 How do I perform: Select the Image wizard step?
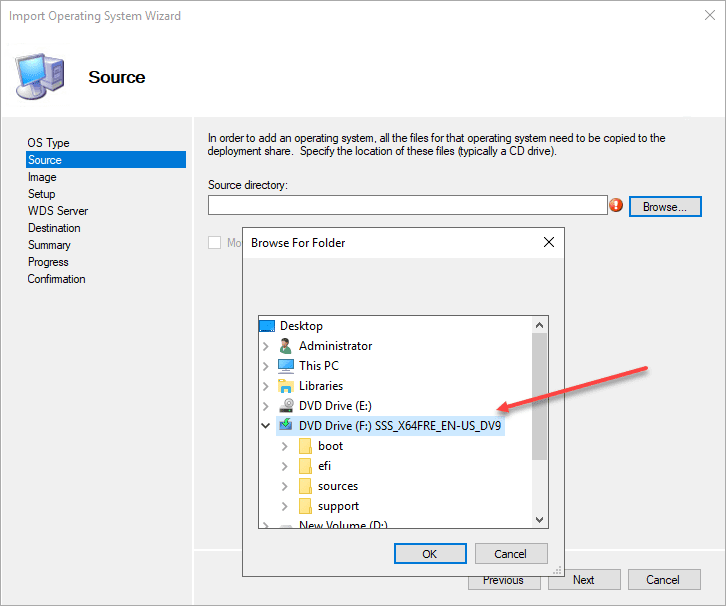[42, 177]
